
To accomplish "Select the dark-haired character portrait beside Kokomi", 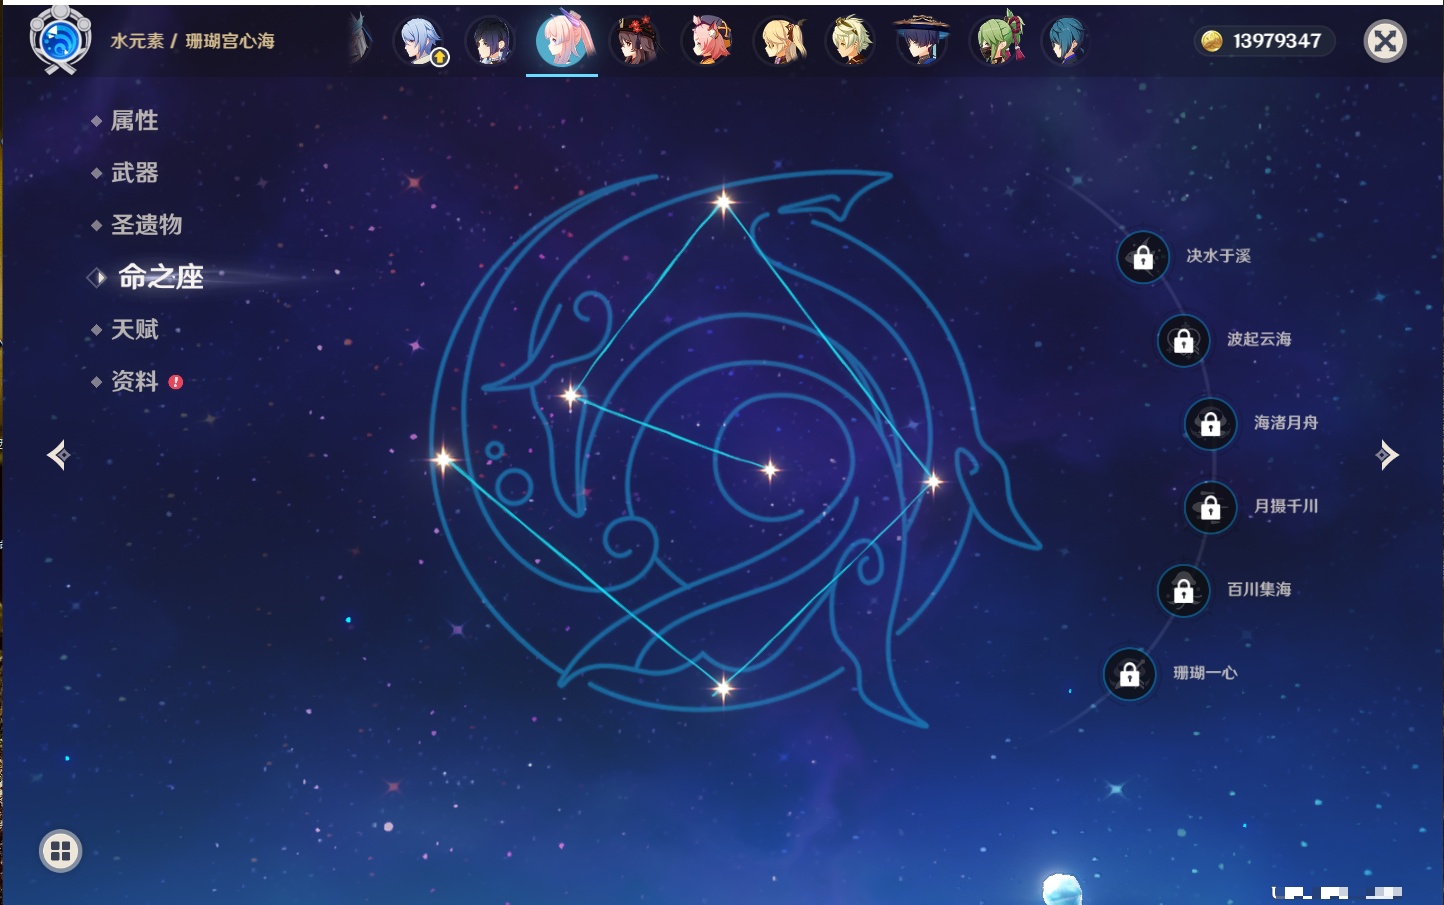I will 490,41.
